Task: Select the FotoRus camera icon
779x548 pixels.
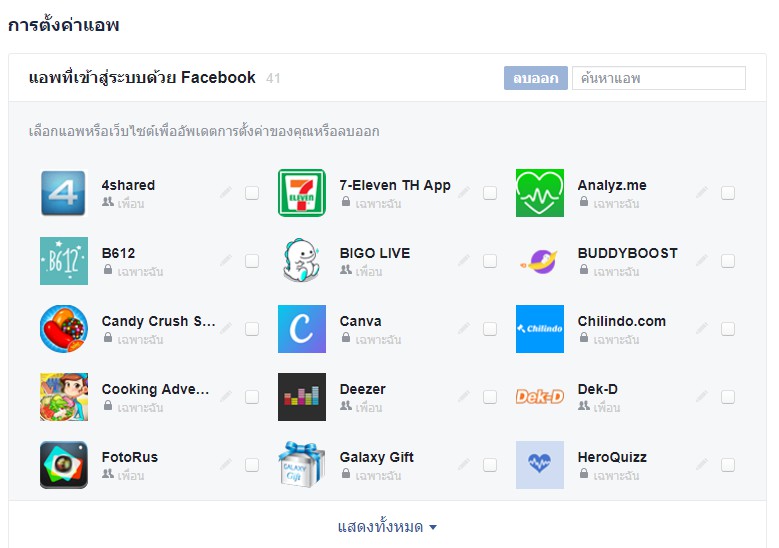Action: coord(64,465)
